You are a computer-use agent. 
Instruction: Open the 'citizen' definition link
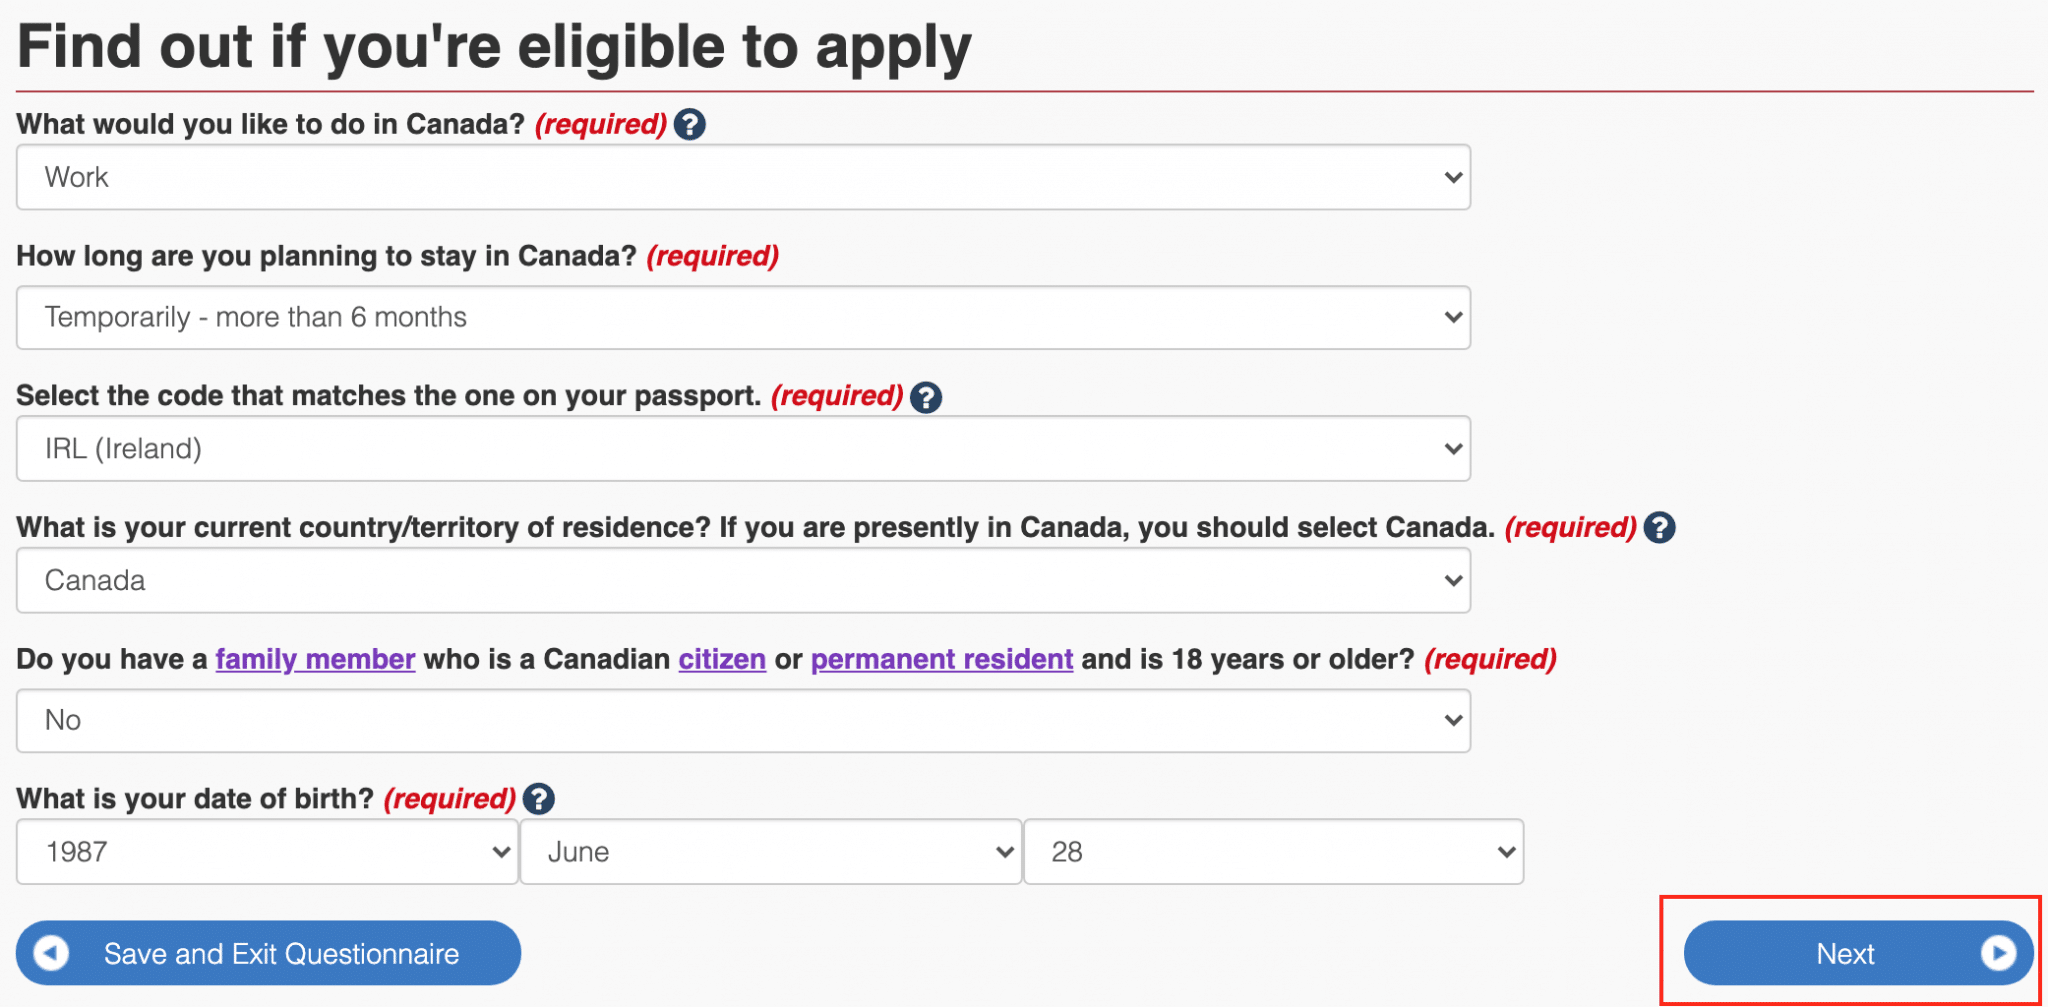722,660
